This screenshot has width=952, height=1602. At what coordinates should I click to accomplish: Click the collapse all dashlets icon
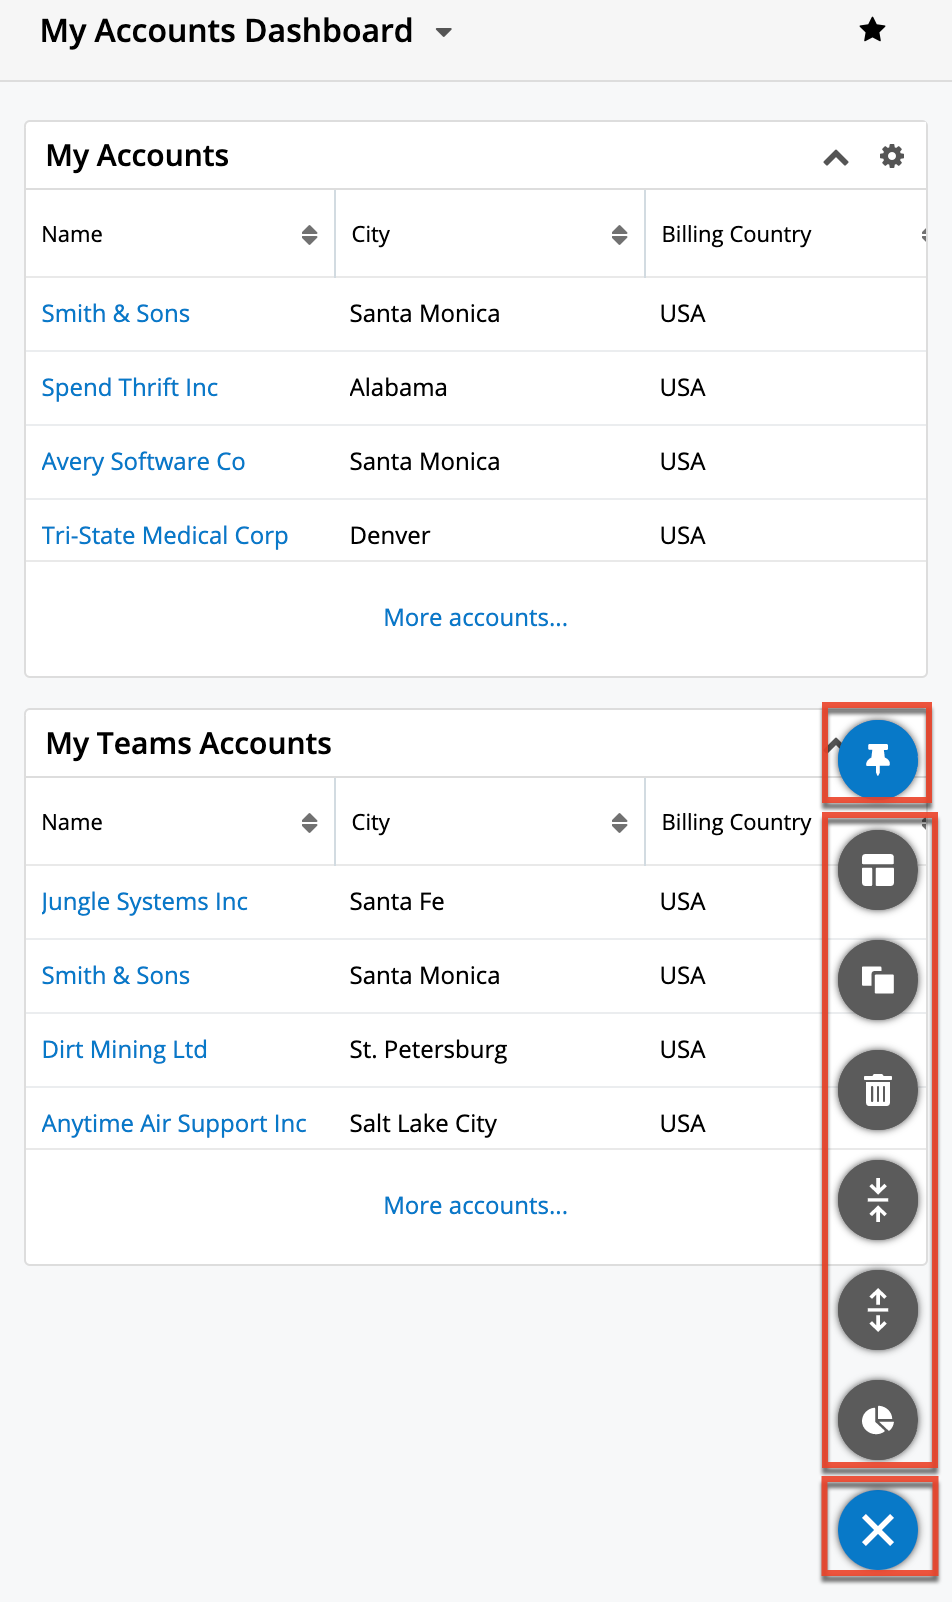877,1200
